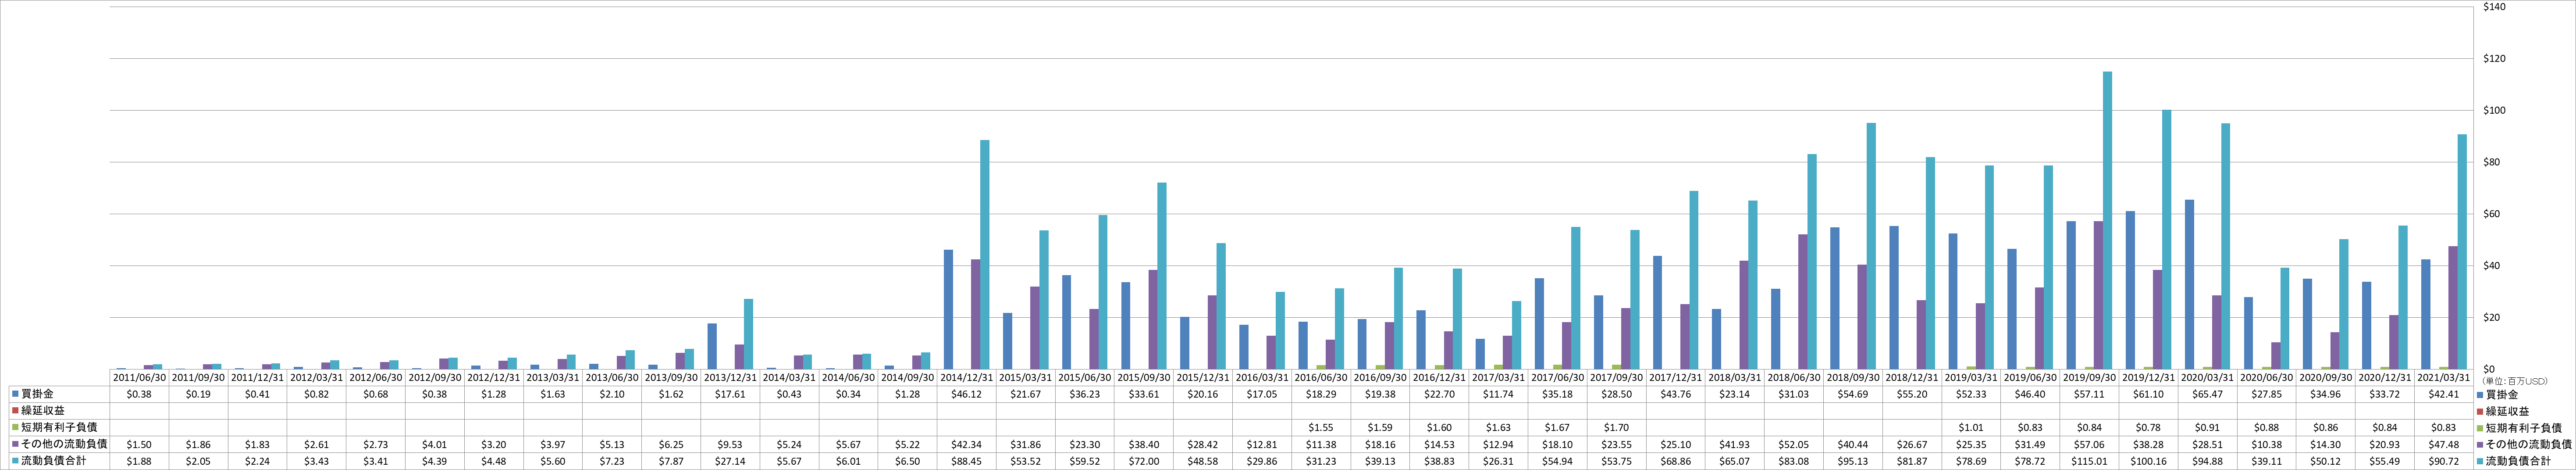
Task: Select the 2014/12/31 date column header
Action: 966,377
